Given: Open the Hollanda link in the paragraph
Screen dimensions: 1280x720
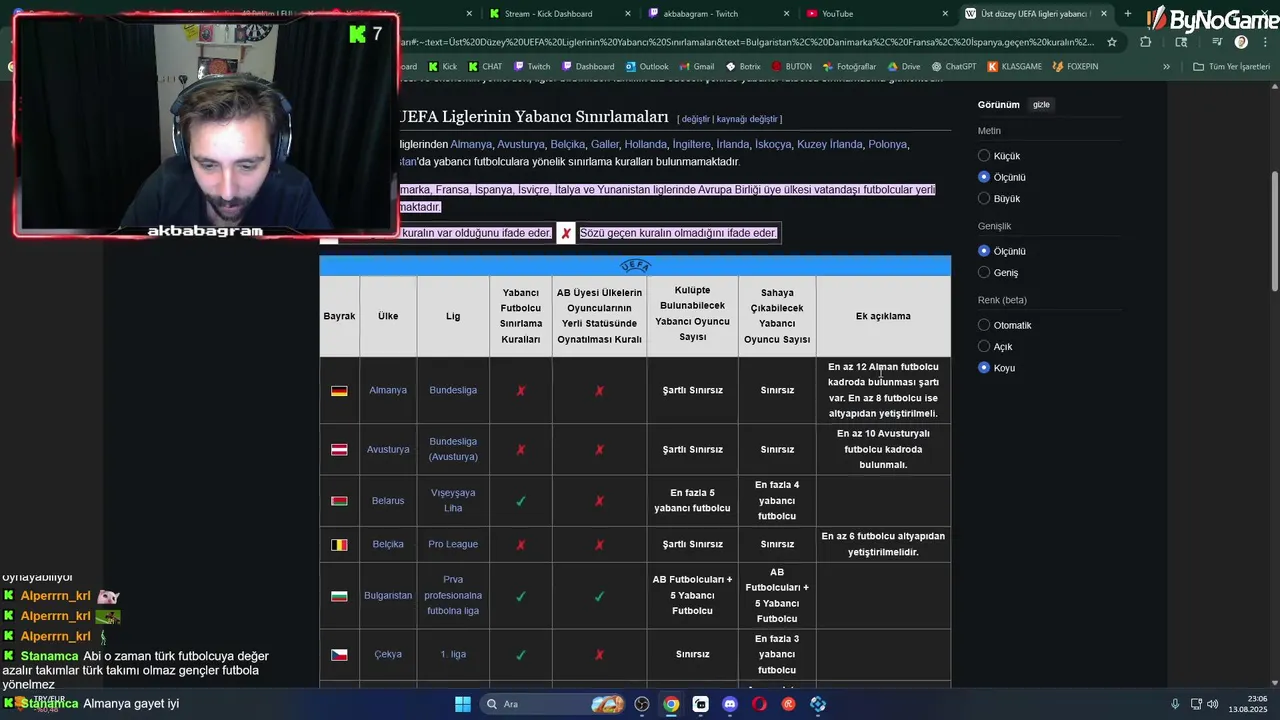Looking at the screenshot, I should 646,144.
